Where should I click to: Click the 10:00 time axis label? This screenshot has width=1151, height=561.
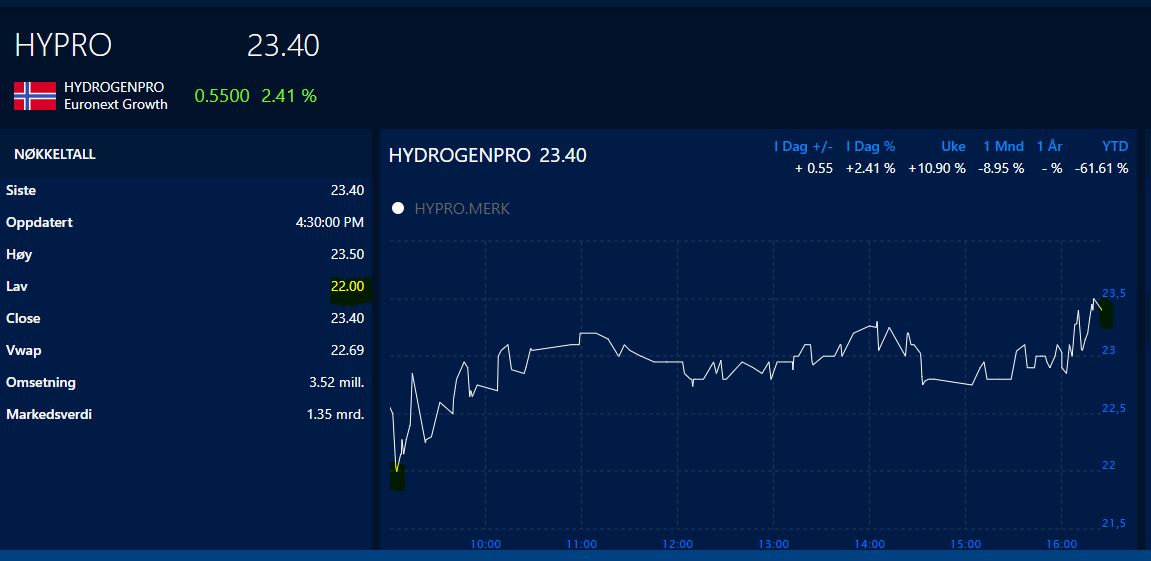485,544
